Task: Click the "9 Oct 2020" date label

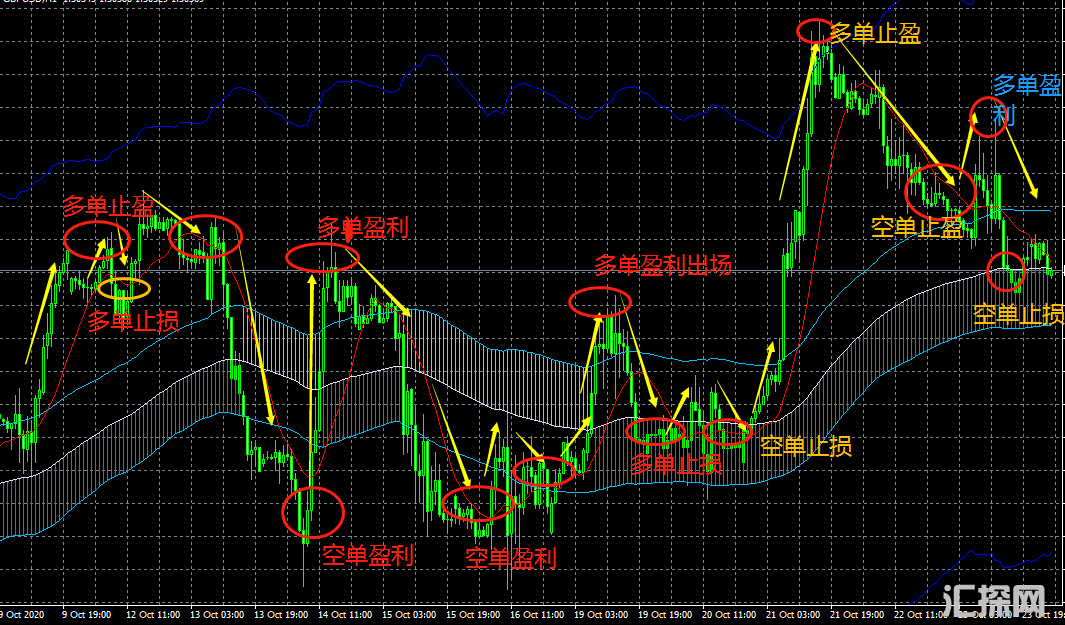Action: coord(22,615)
